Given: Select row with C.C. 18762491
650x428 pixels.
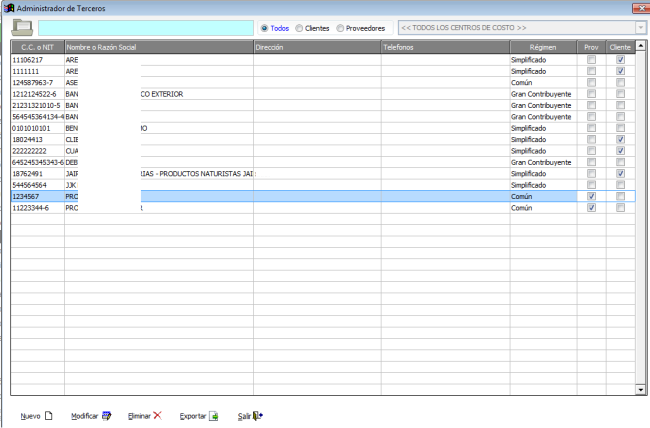Looking at the screenshot, I should coord(323,173).
